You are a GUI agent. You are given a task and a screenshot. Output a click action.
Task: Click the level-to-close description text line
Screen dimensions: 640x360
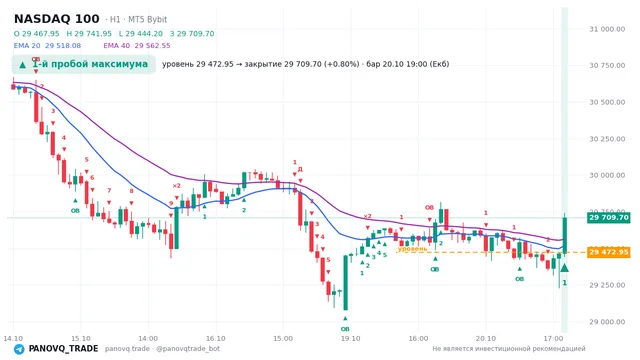click(305, 64)
